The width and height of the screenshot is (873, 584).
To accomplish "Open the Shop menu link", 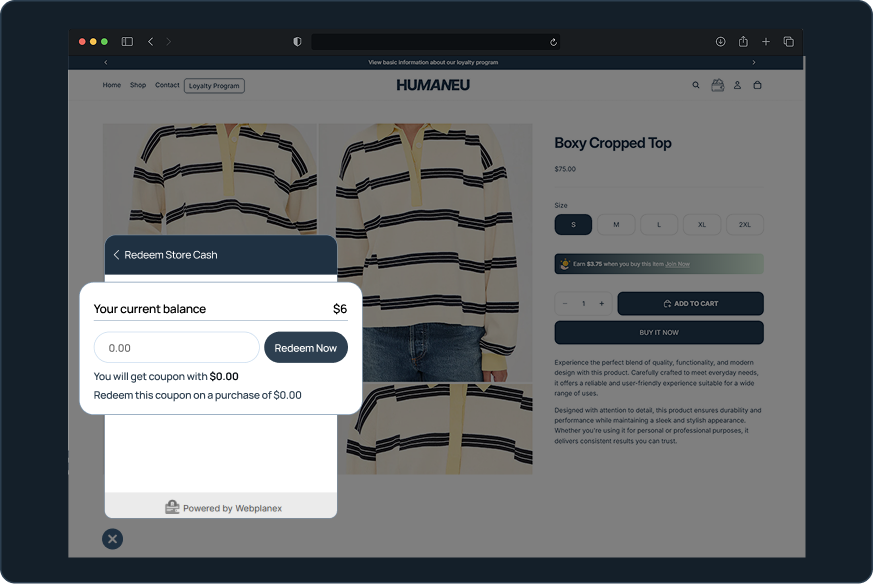I will [x=138, y=85].
